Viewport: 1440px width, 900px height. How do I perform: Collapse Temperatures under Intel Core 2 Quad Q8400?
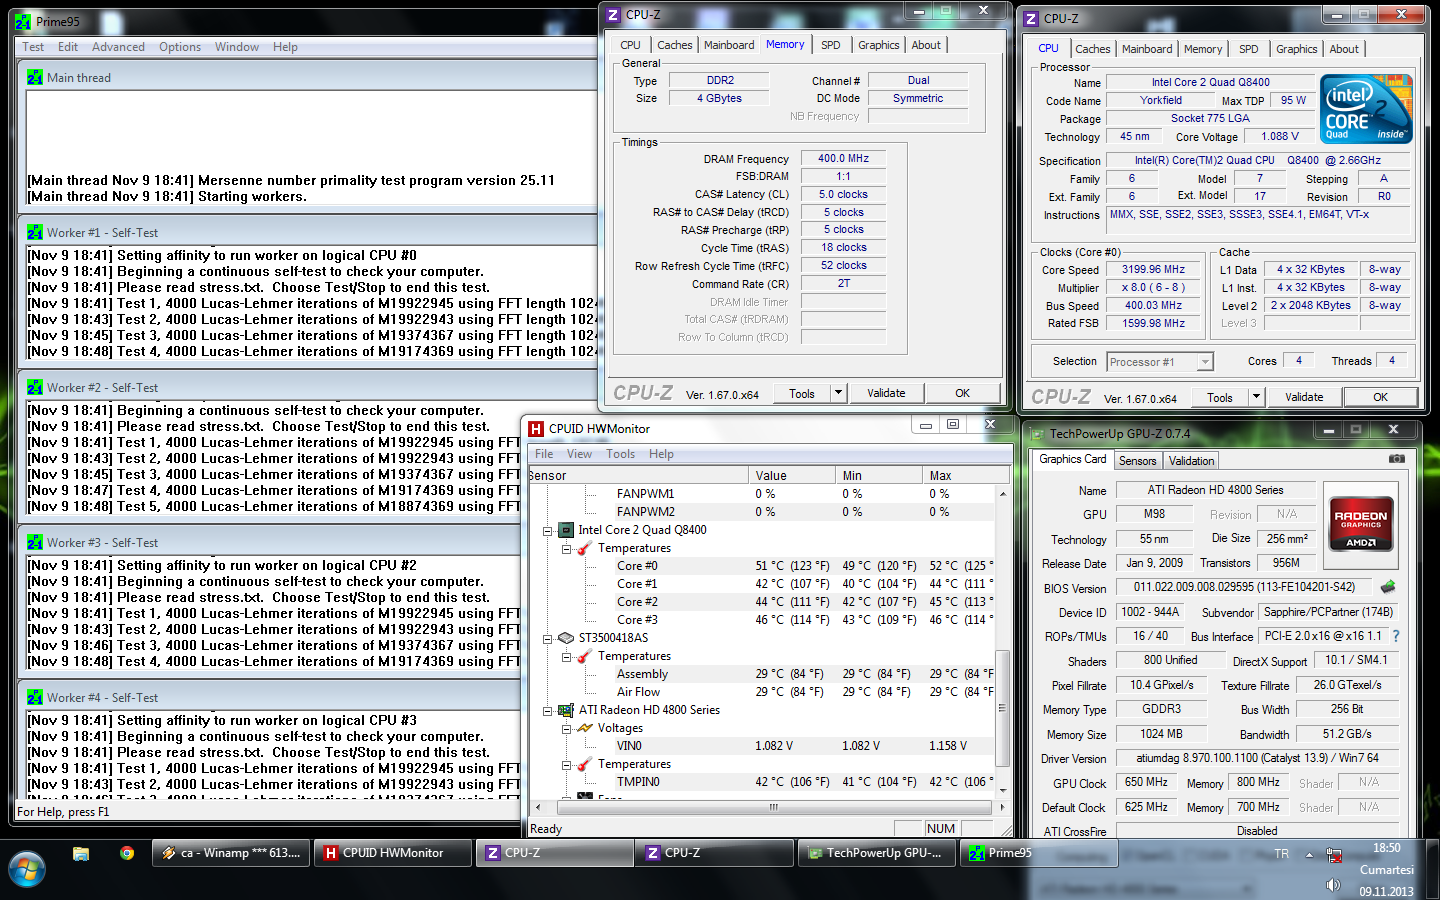click(566, 549)
